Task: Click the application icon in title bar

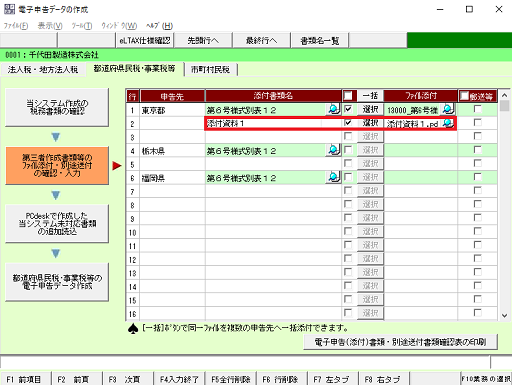Action: click(x=9, y=9)
